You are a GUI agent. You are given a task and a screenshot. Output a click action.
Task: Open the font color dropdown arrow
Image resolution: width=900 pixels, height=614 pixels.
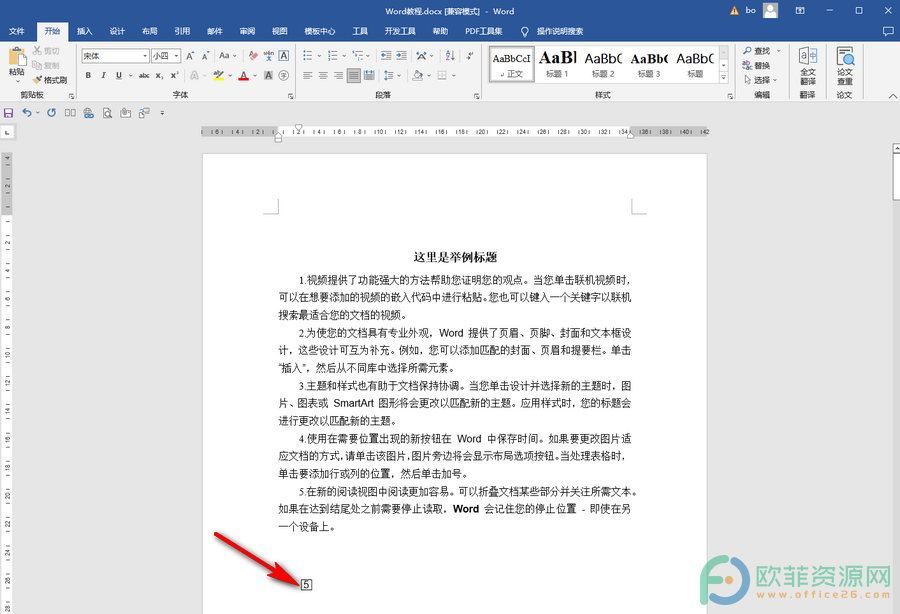pyautogui.click(x=255, y=75)
